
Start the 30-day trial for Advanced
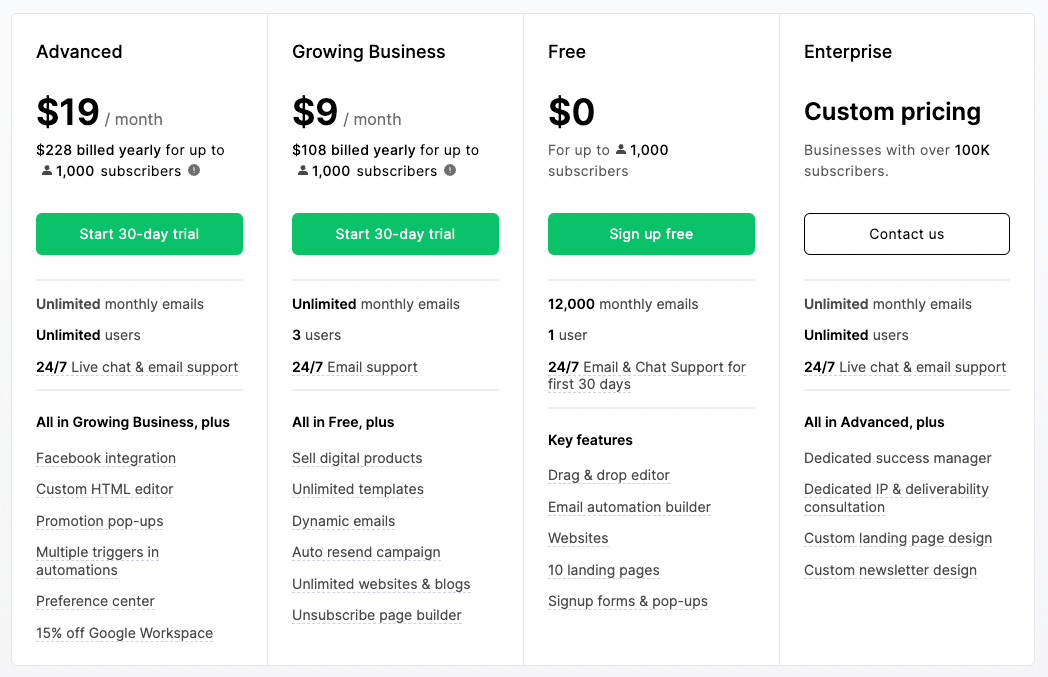click(139, 233)
